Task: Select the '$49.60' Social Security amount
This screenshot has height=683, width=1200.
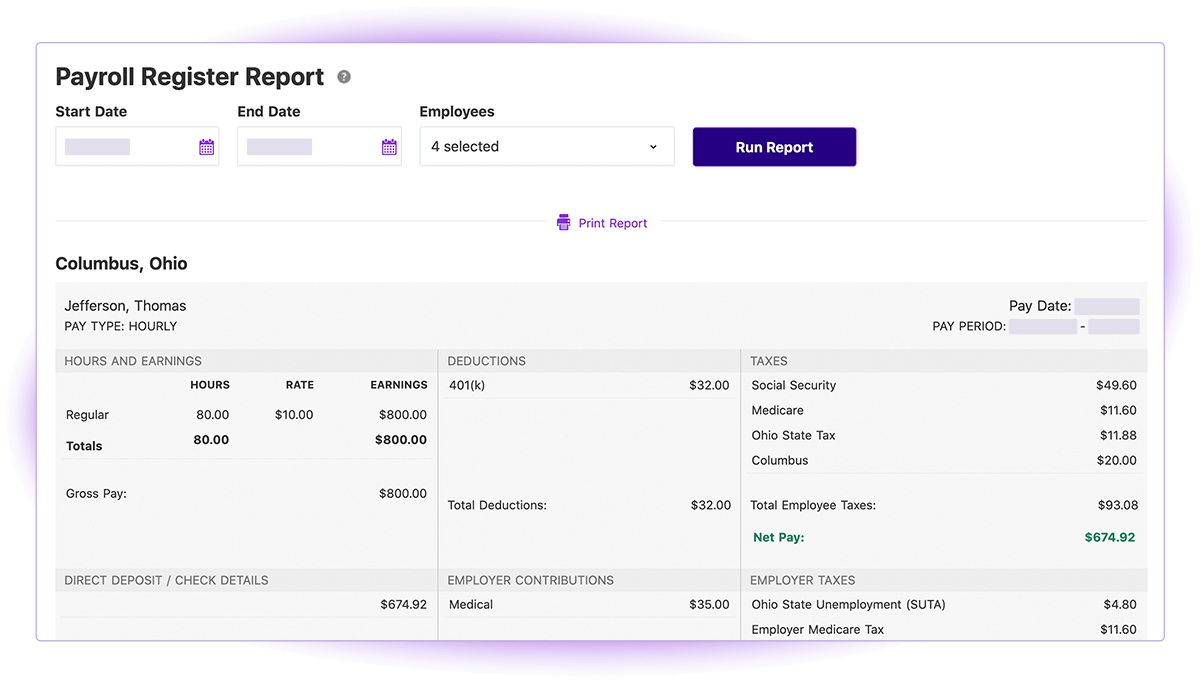Action: click(x=1116, y=385)
